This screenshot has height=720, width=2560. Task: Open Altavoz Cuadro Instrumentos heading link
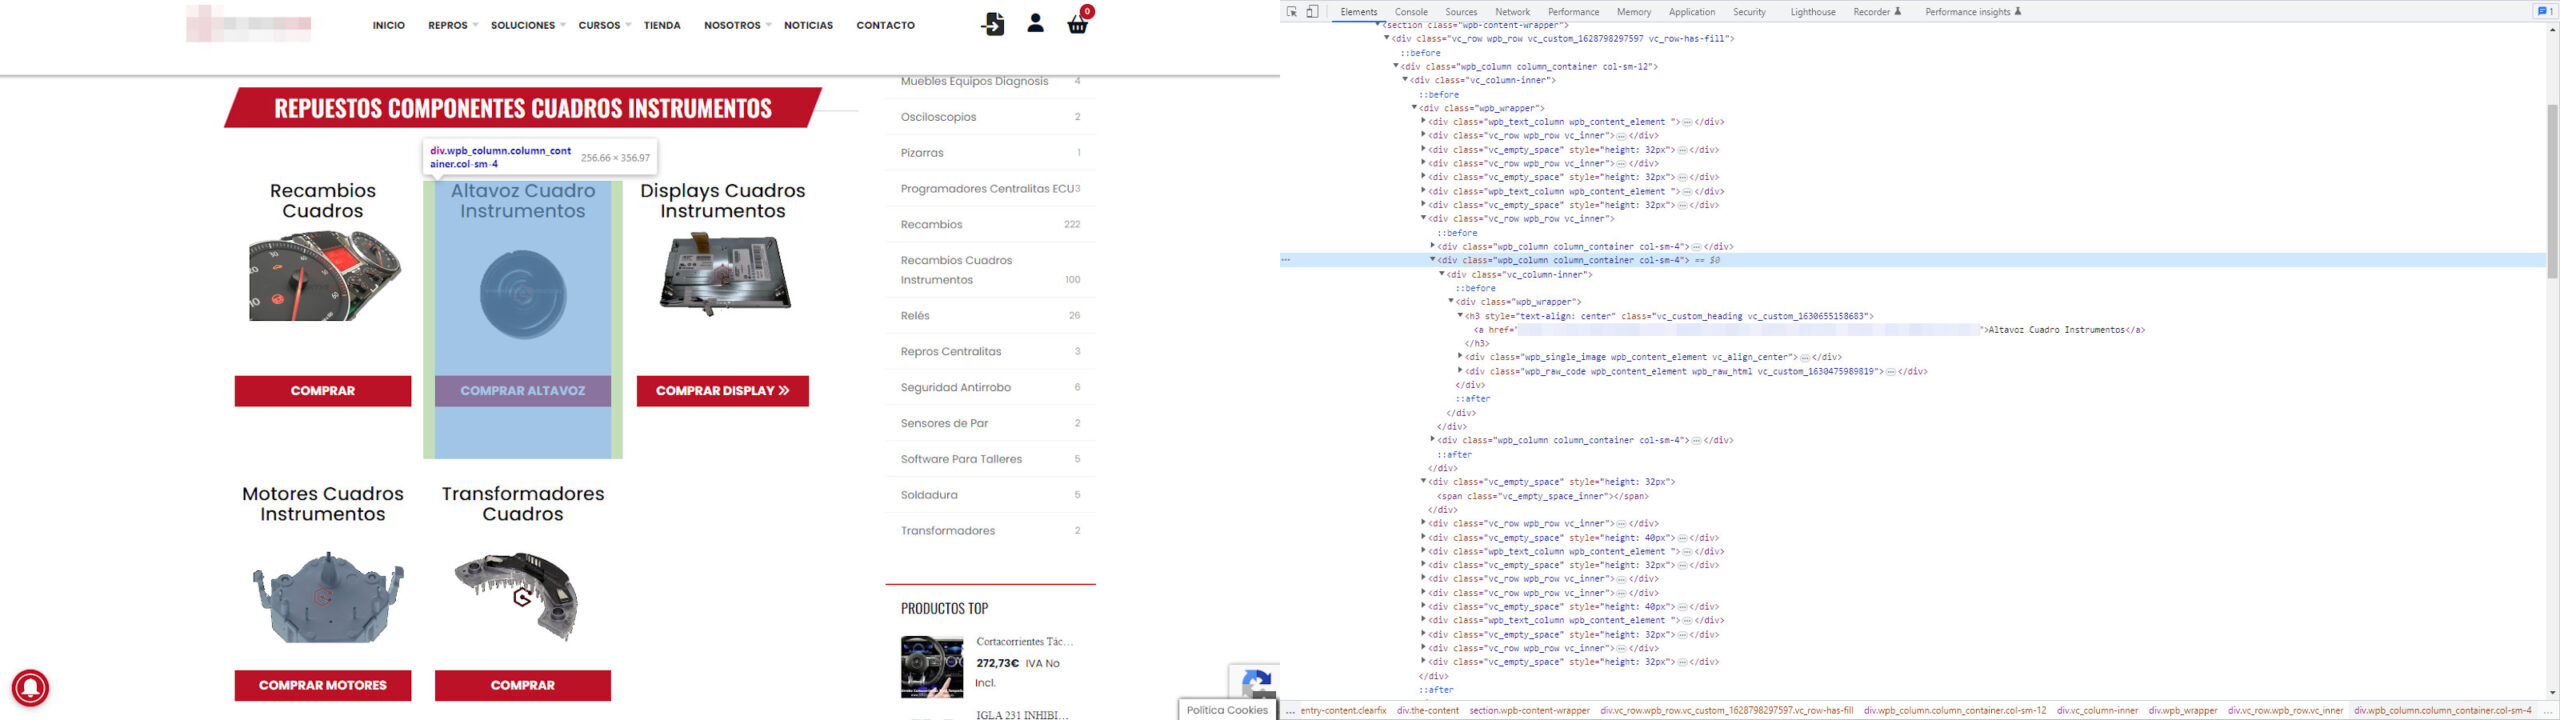[523, 201]
